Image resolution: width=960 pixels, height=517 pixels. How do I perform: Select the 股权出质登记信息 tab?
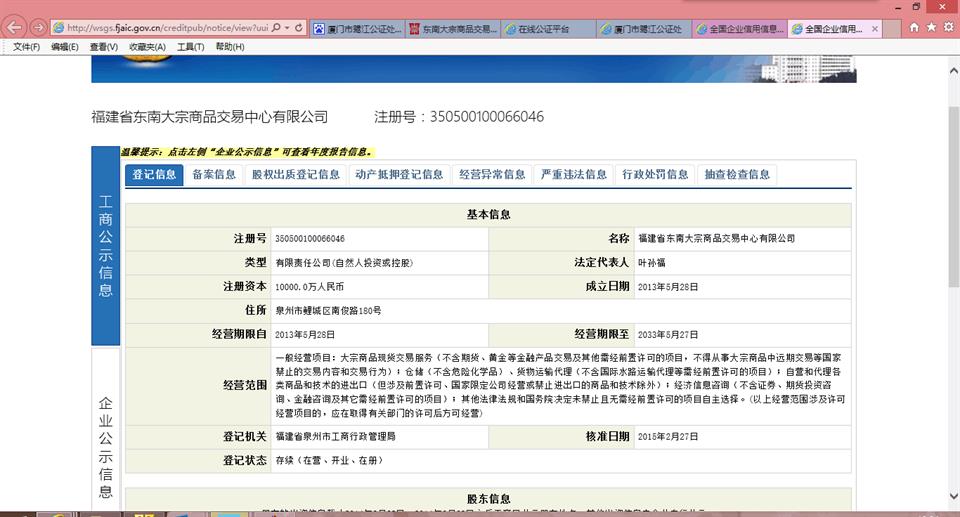coord(296,175)
